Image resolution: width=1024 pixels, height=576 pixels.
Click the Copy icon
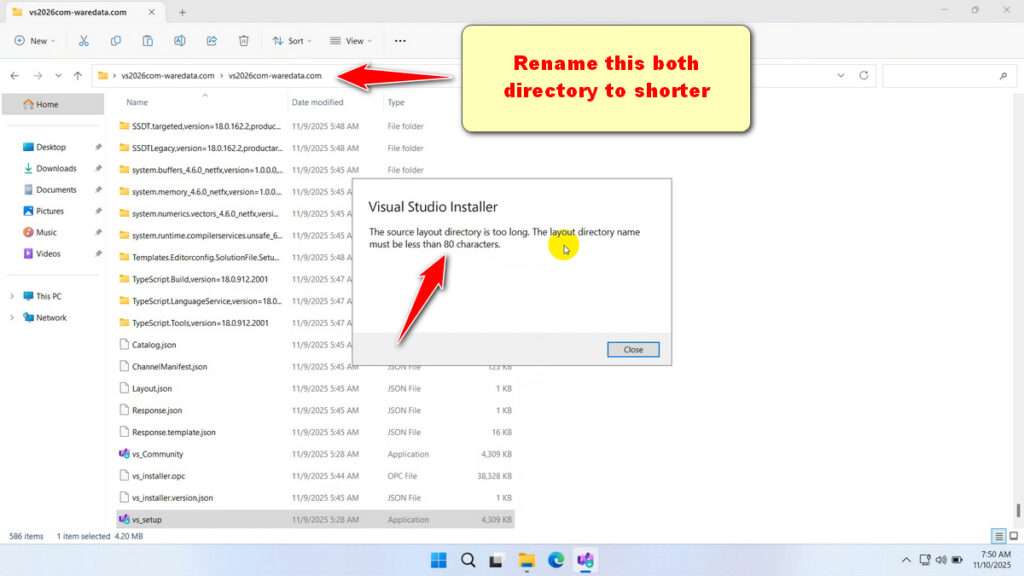point(116,40)
